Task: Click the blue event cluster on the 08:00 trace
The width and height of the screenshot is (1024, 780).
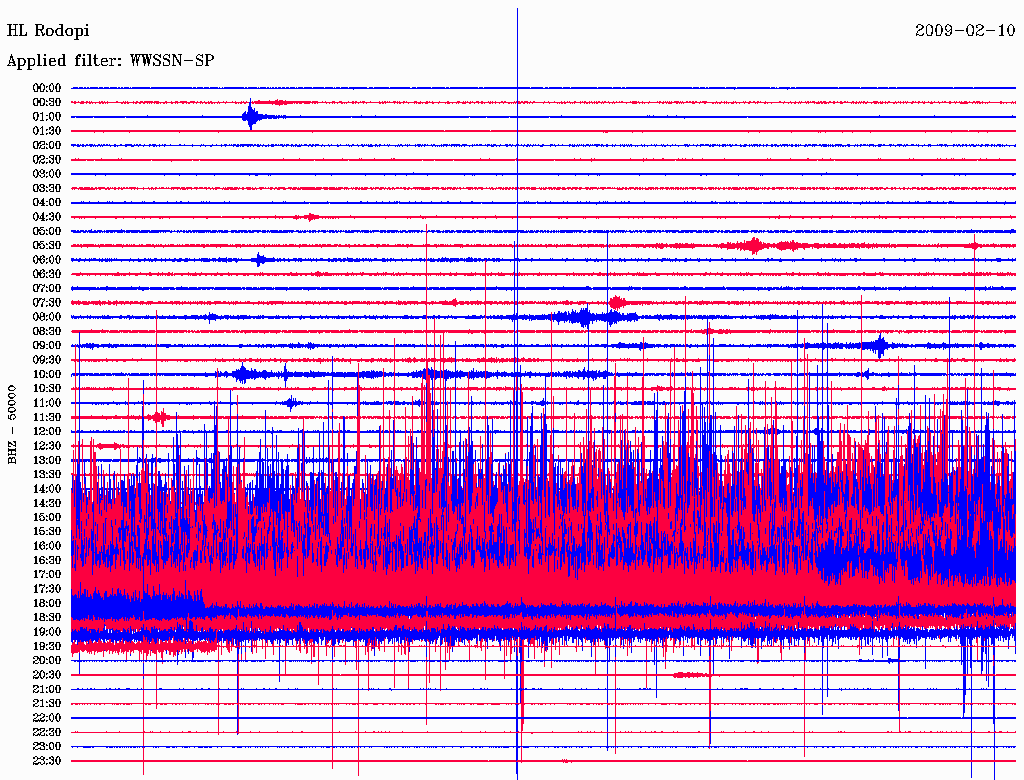Action: [x=594, y=317]
